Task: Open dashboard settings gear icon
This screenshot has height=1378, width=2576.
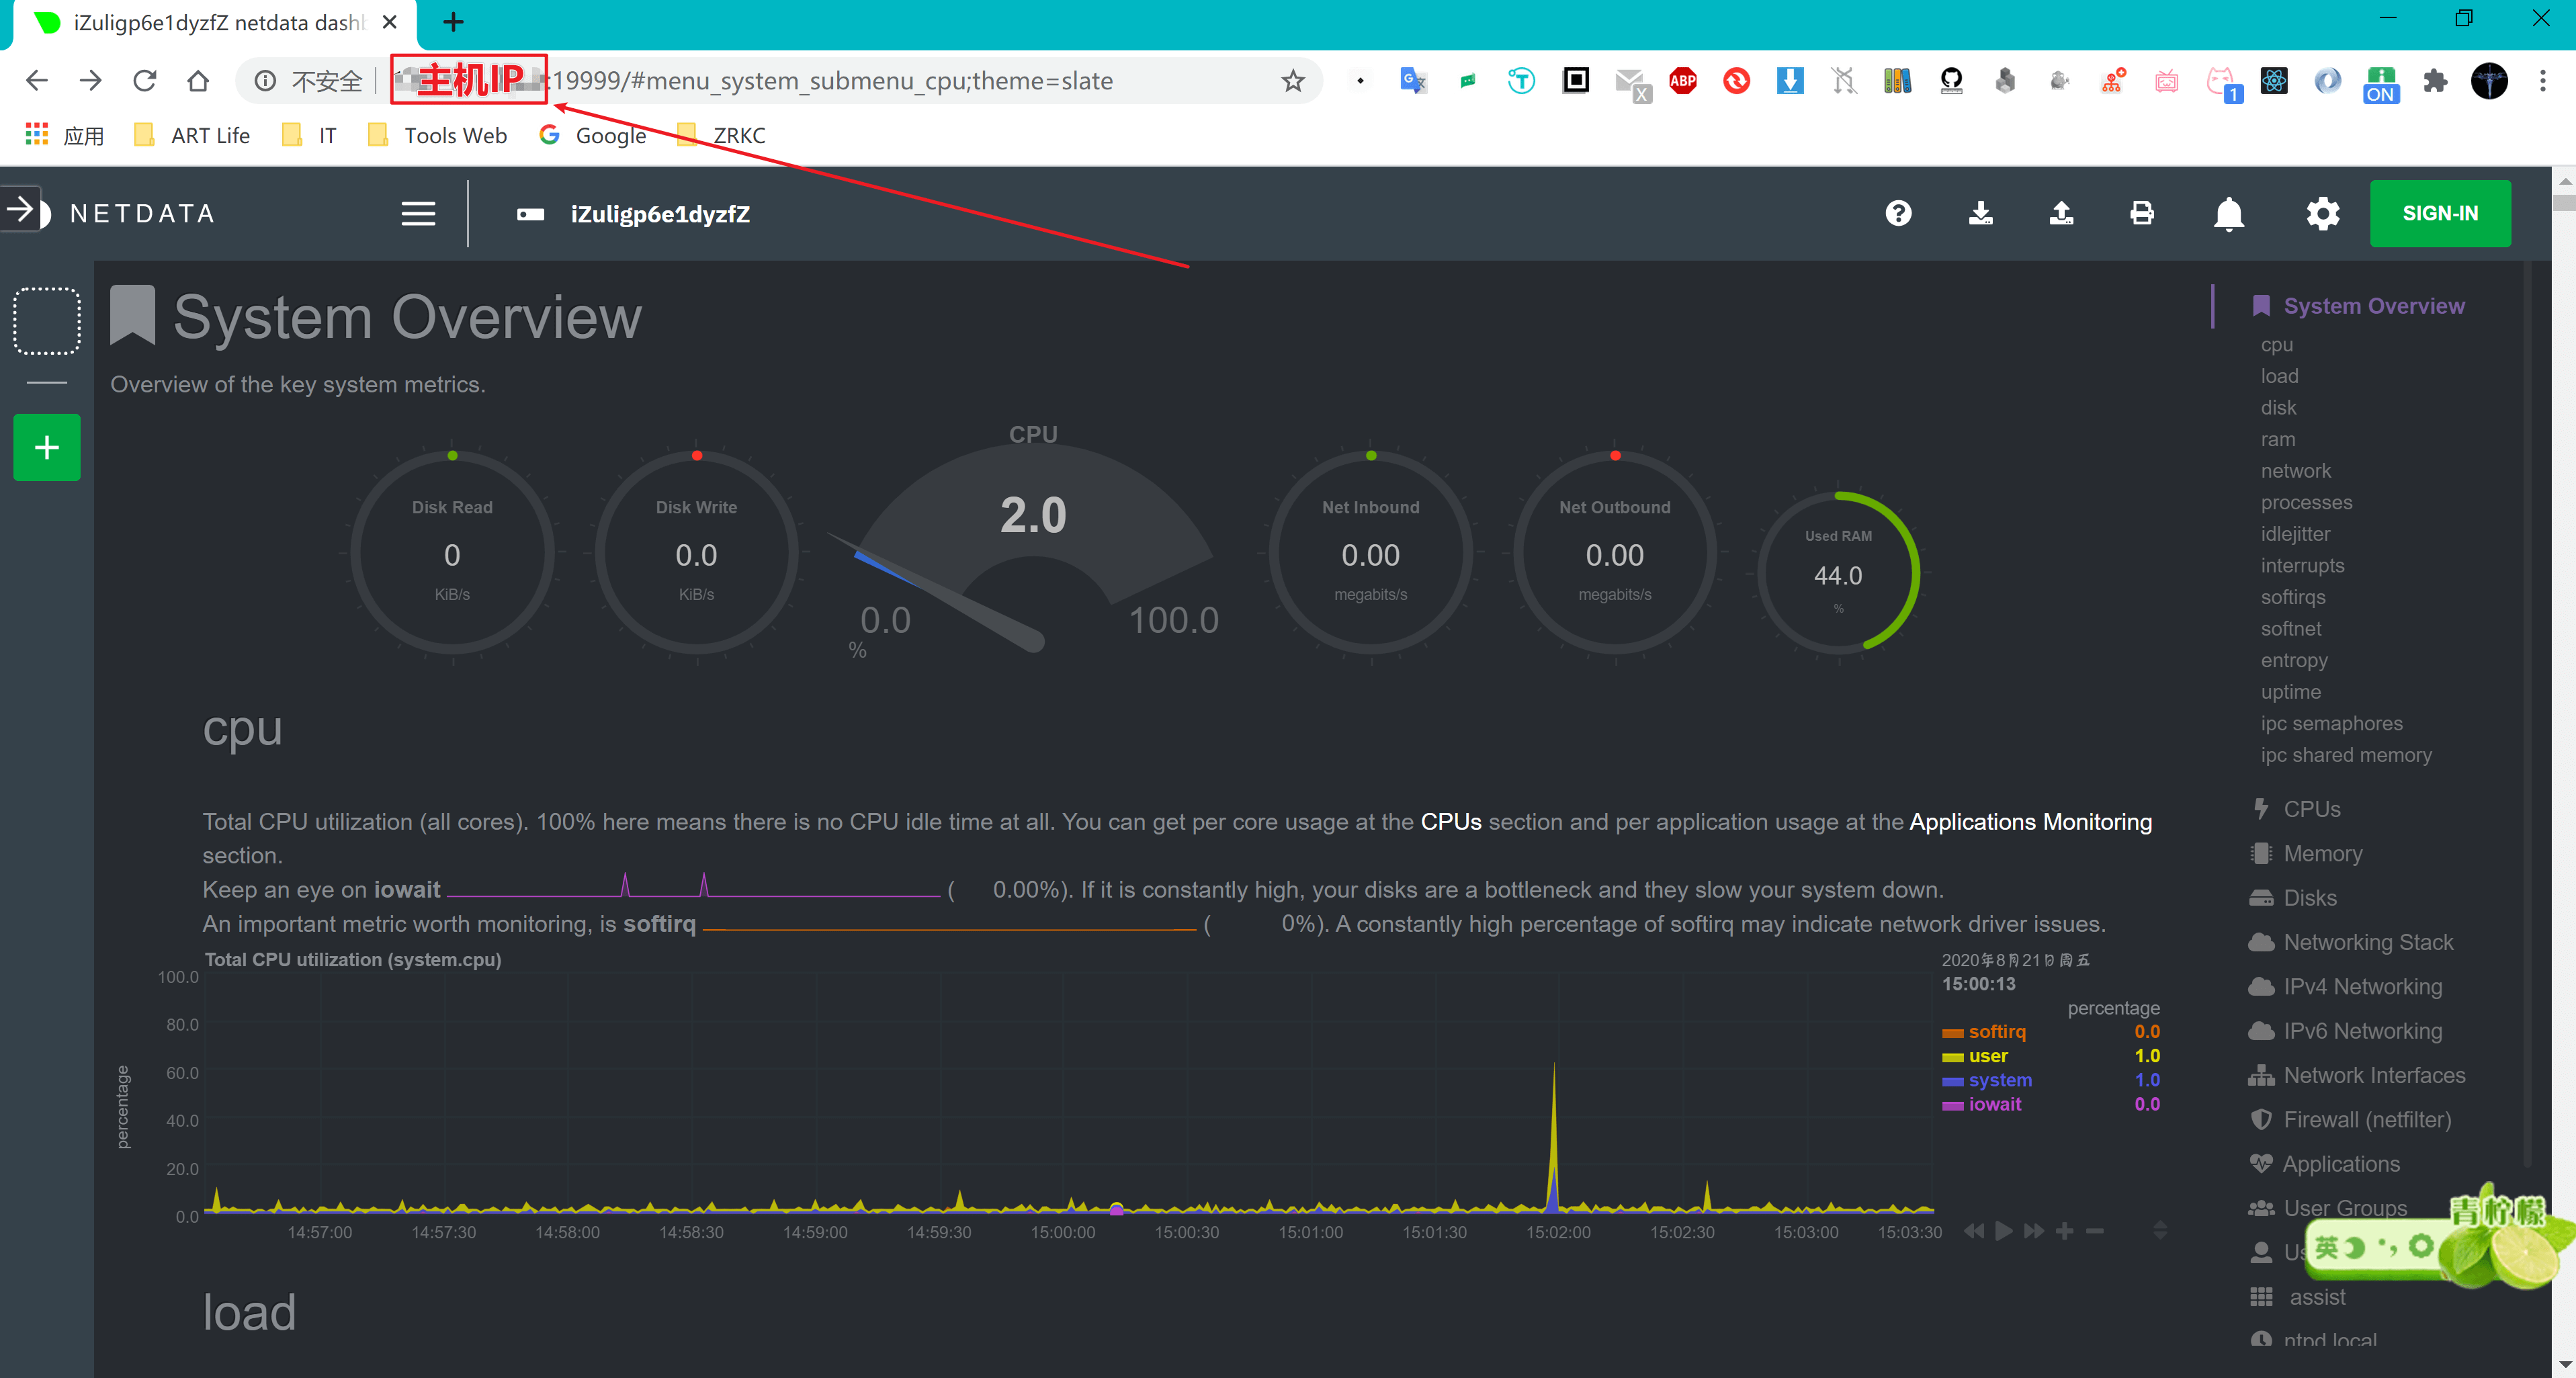Action: tap(2322, 213)
